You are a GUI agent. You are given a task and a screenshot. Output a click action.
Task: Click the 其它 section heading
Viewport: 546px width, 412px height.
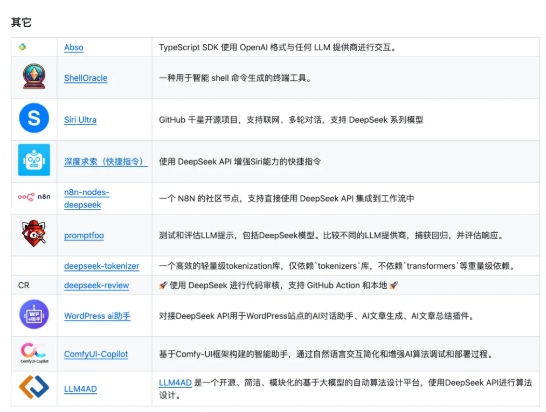(21, 22)
